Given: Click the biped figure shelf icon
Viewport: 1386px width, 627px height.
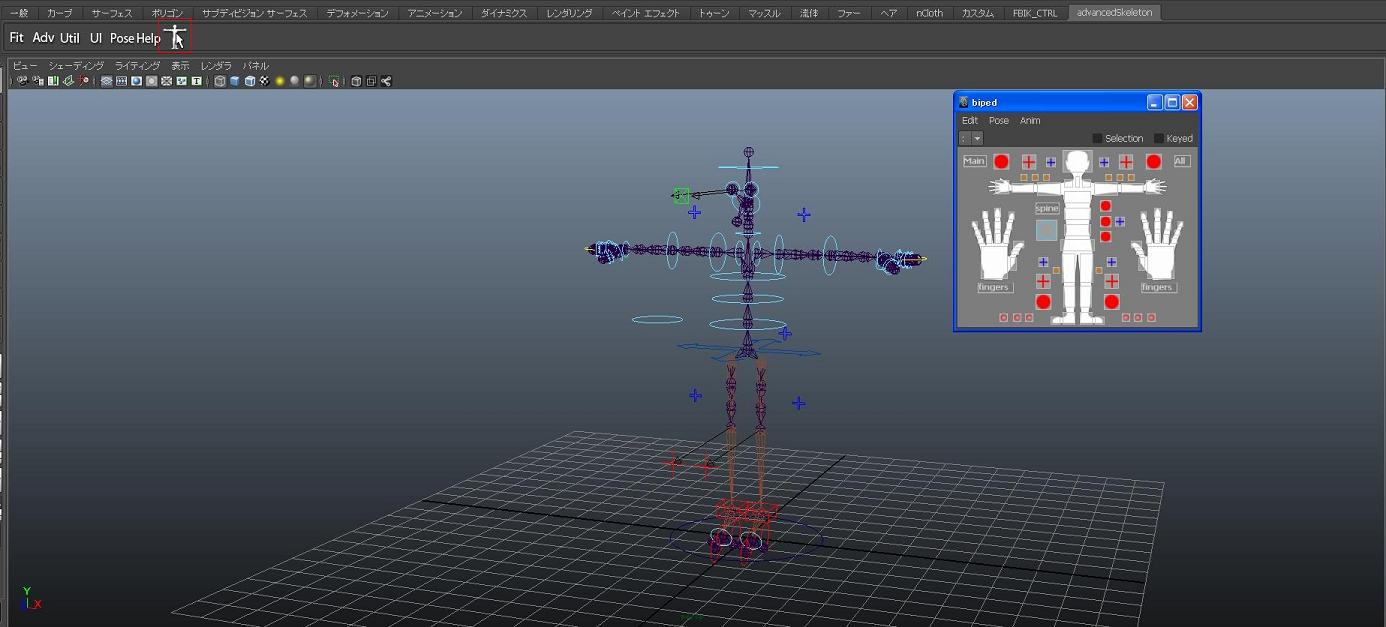Looking at the screenshot, I should [x=176, y=37].
